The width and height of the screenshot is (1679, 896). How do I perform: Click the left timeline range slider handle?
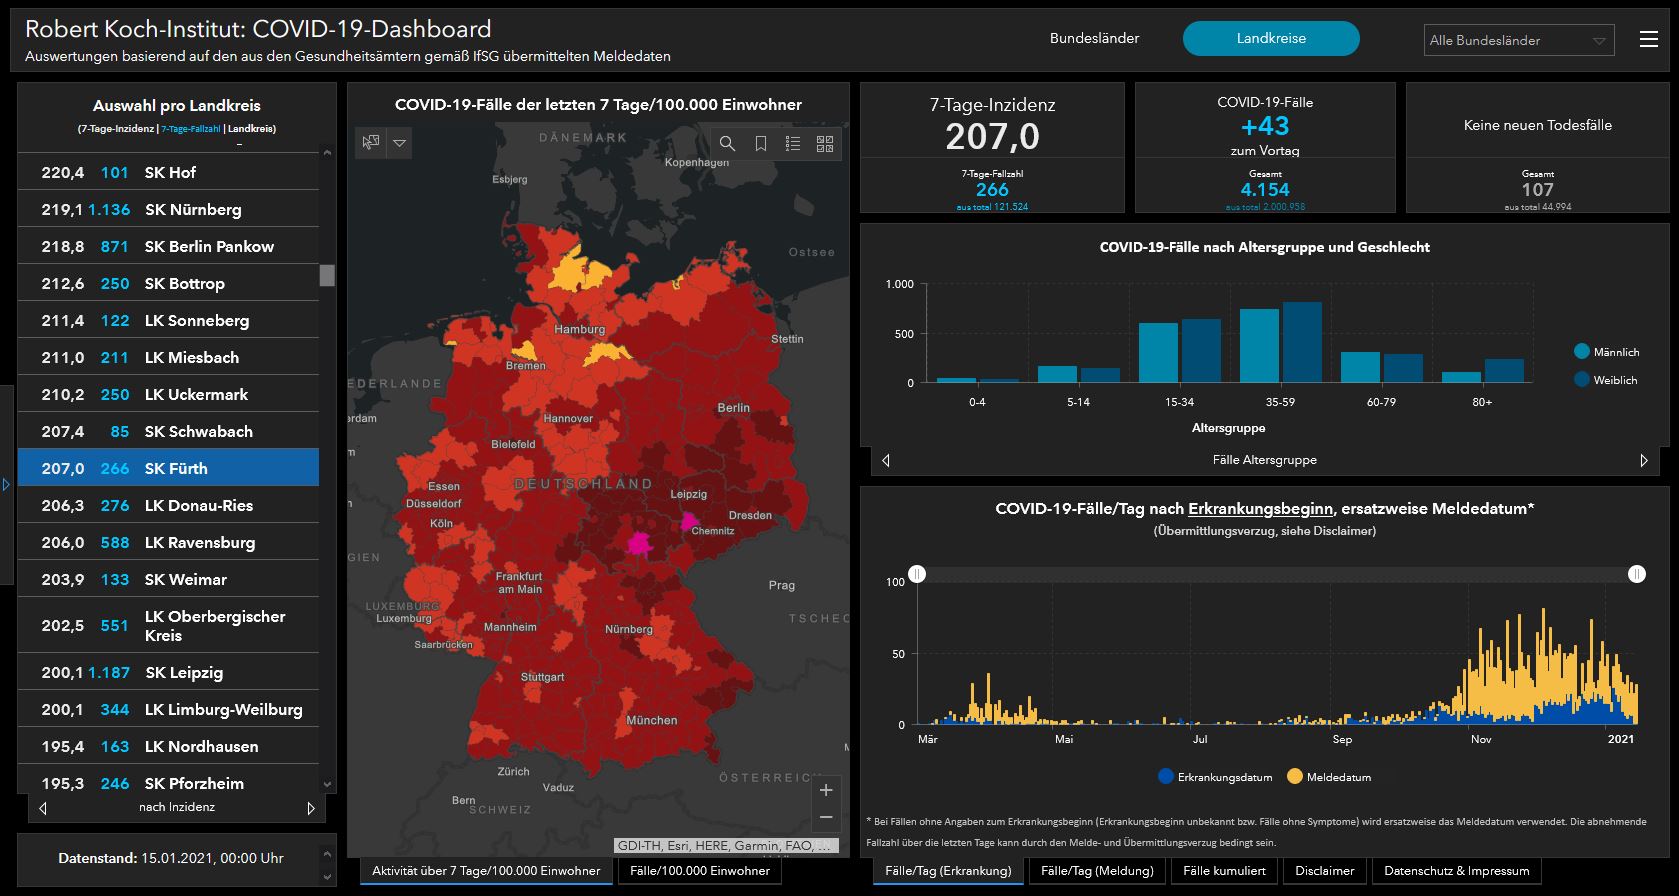[917, 574]
